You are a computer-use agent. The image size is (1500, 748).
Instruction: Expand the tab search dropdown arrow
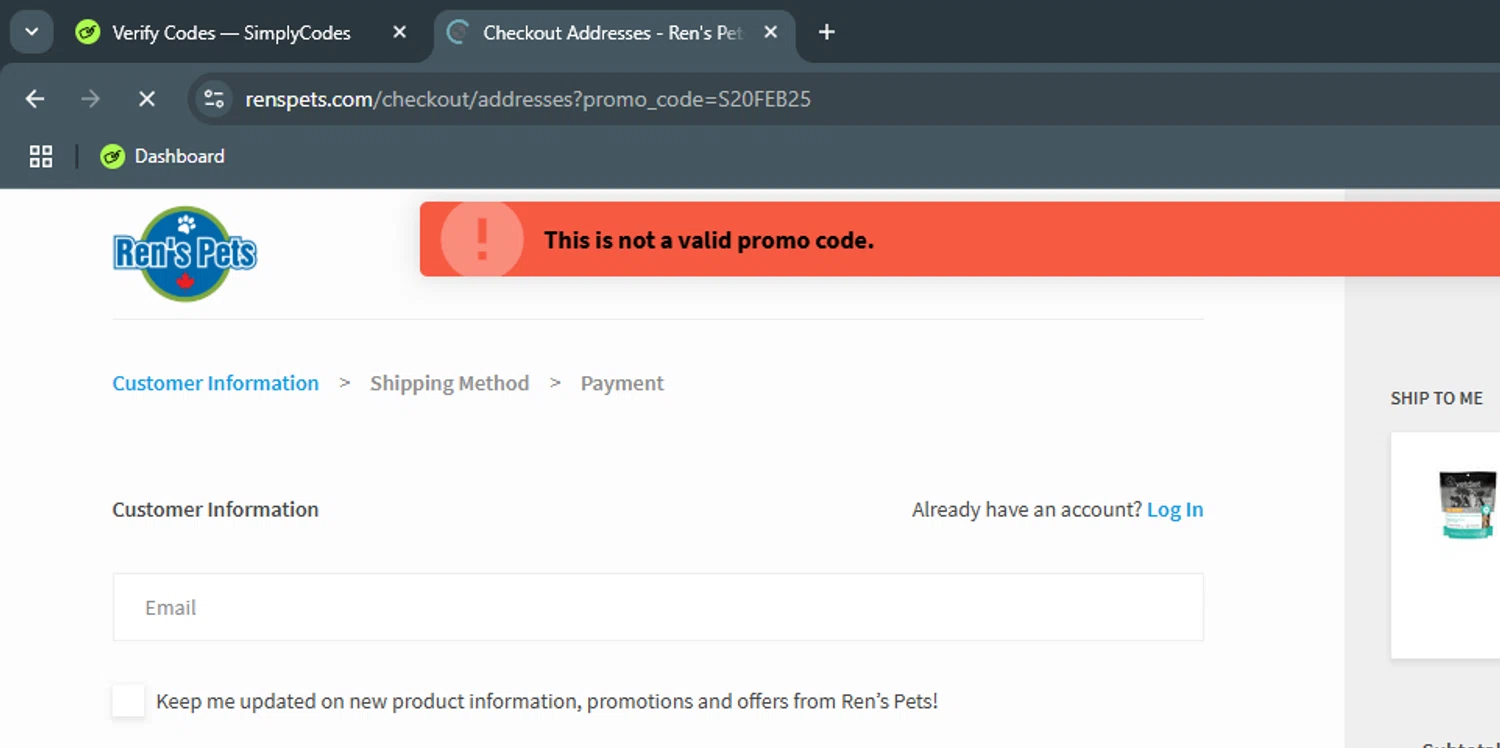coord(31,33)
